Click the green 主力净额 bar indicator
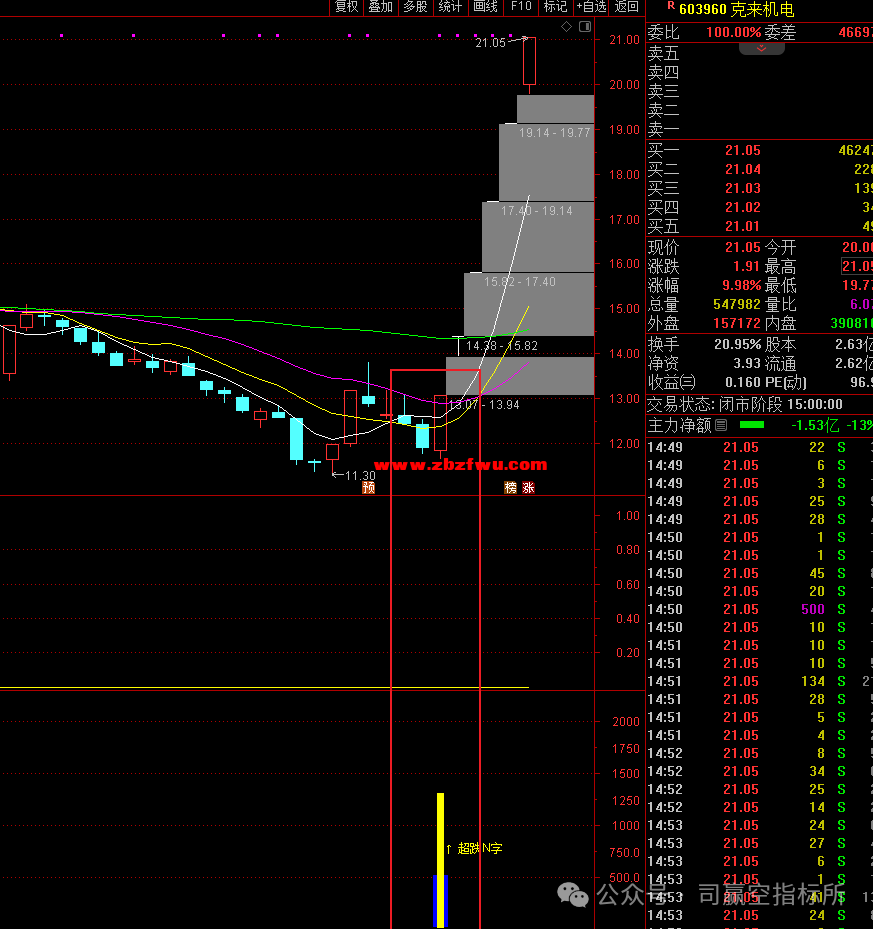 752,425
